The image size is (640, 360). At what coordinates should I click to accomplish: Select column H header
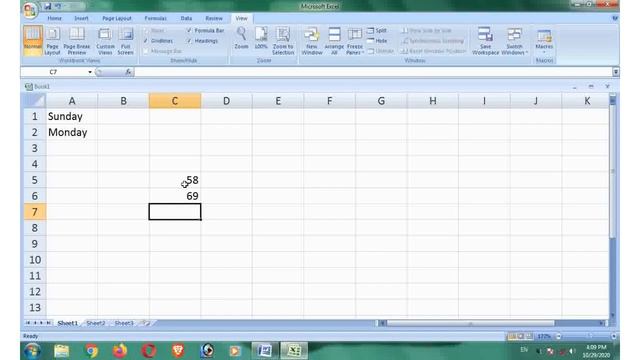point(433,101)
